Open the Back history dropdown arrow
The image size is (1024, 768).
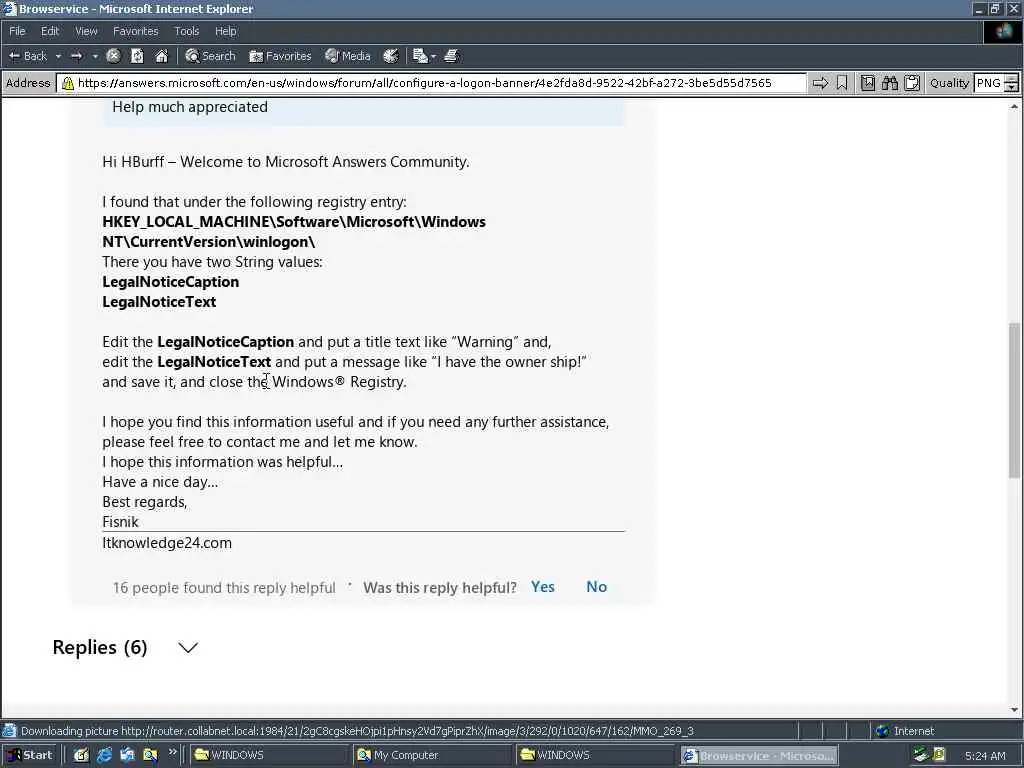58,56
